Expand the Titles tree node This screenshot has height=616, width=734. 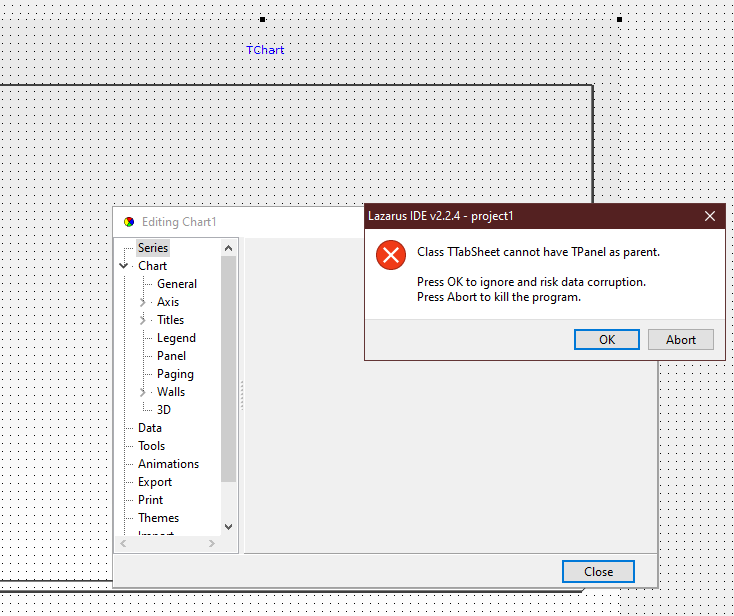coord(143,320)
